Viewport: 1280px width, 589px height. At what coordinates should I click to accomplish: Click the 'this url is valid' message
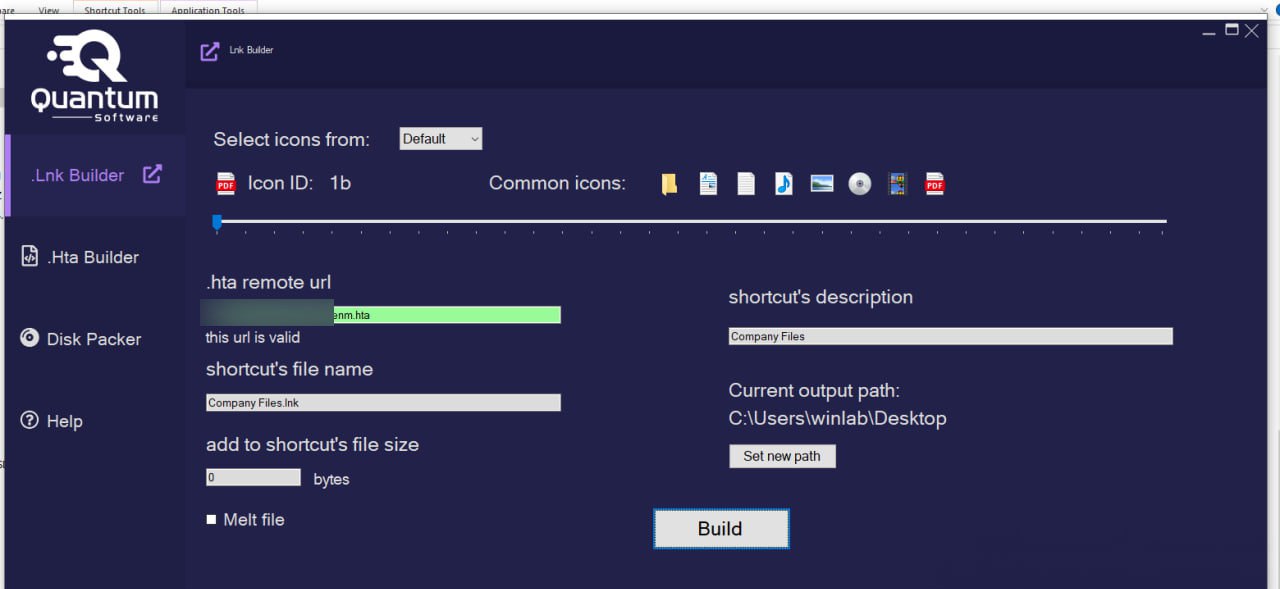tap(253, 338)
